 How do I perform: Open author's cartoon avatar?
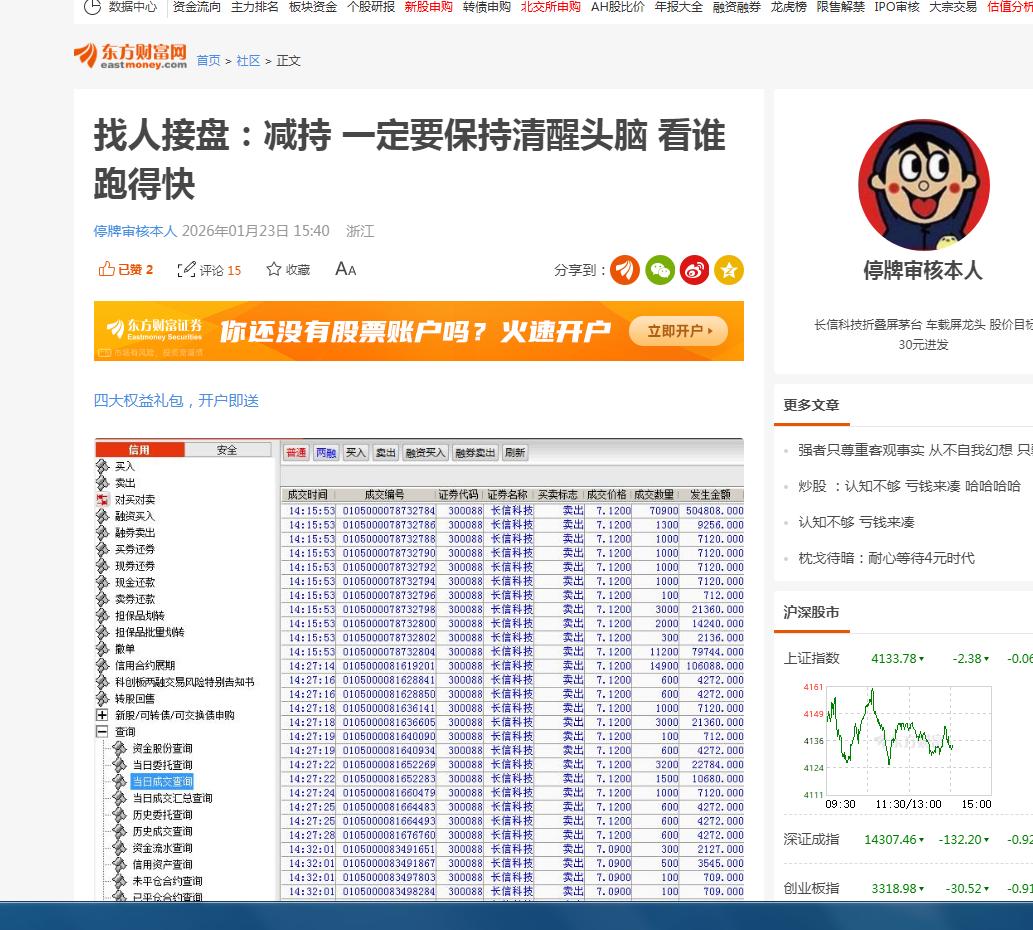coord(924,185)
